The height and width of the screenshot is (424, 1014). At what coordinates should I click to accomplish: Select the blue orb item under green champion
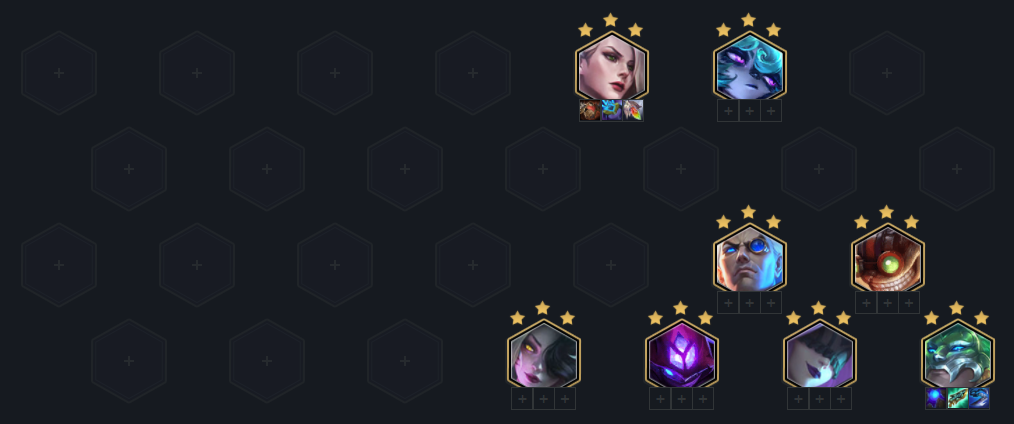[x=936, y=398]
